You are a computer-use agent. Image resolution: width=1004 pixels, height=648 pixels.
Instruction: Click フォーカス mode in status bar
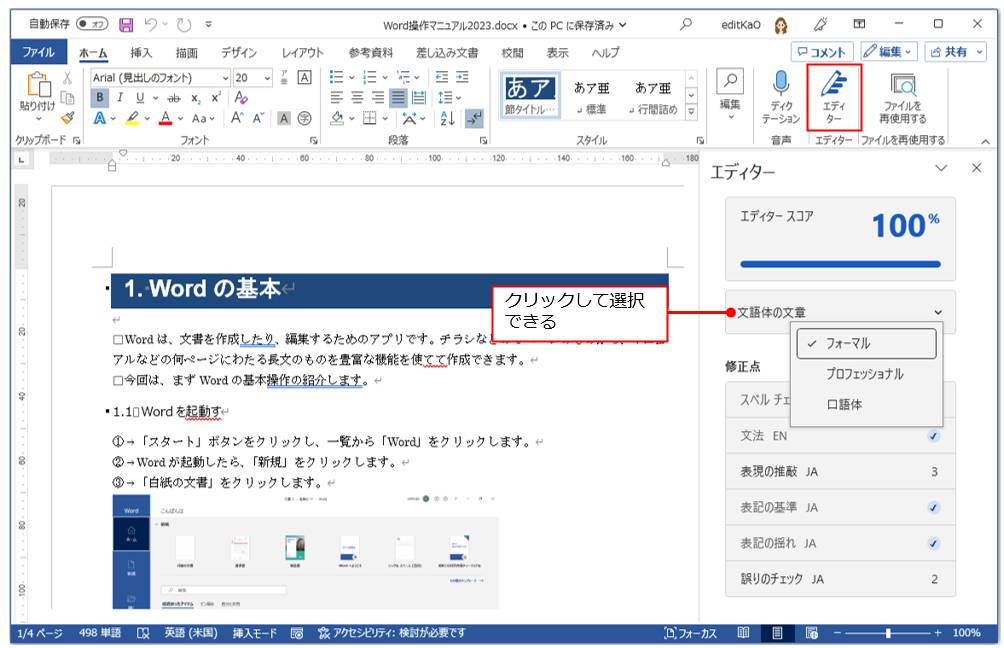(x=690, y=633)
